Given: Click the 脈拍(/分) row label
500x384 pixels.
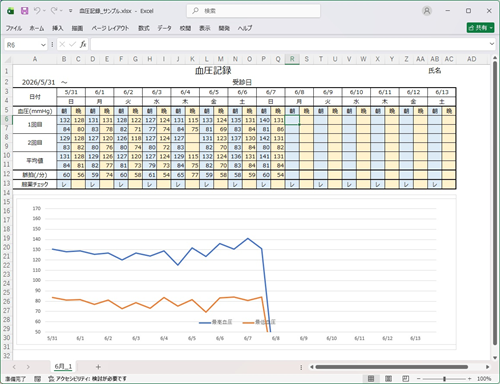Looking at the screenshot, I should [35, 175].
